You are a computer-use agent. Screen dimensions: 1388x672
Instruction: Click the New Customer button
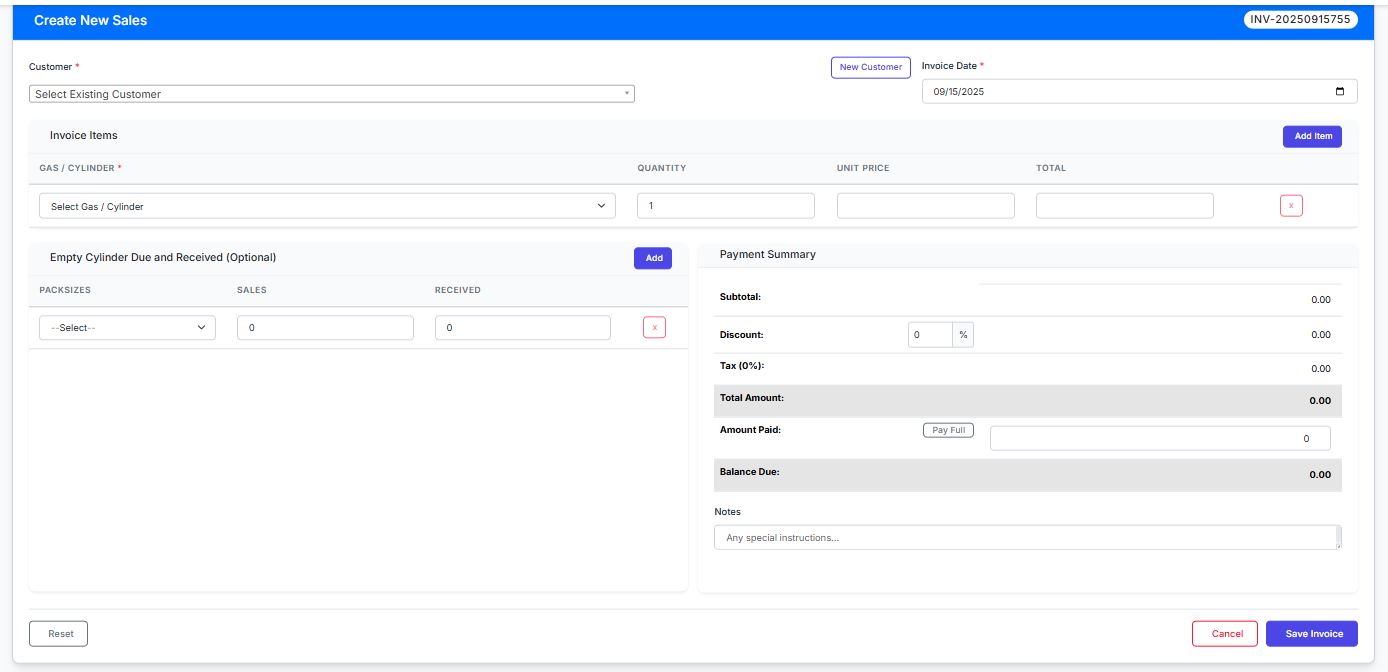tap(870, 67)
